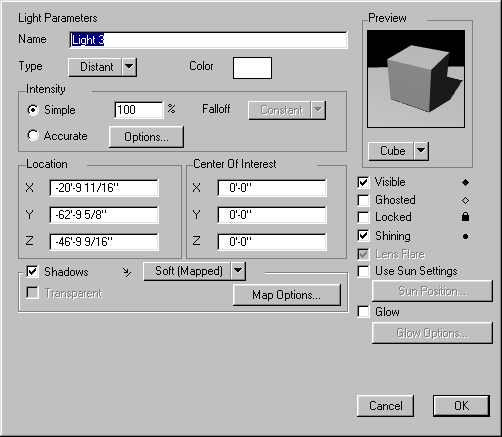Click the Ghosted hollow diamond icon
Screen dimensions: 502x437
[x=465, y=200]
